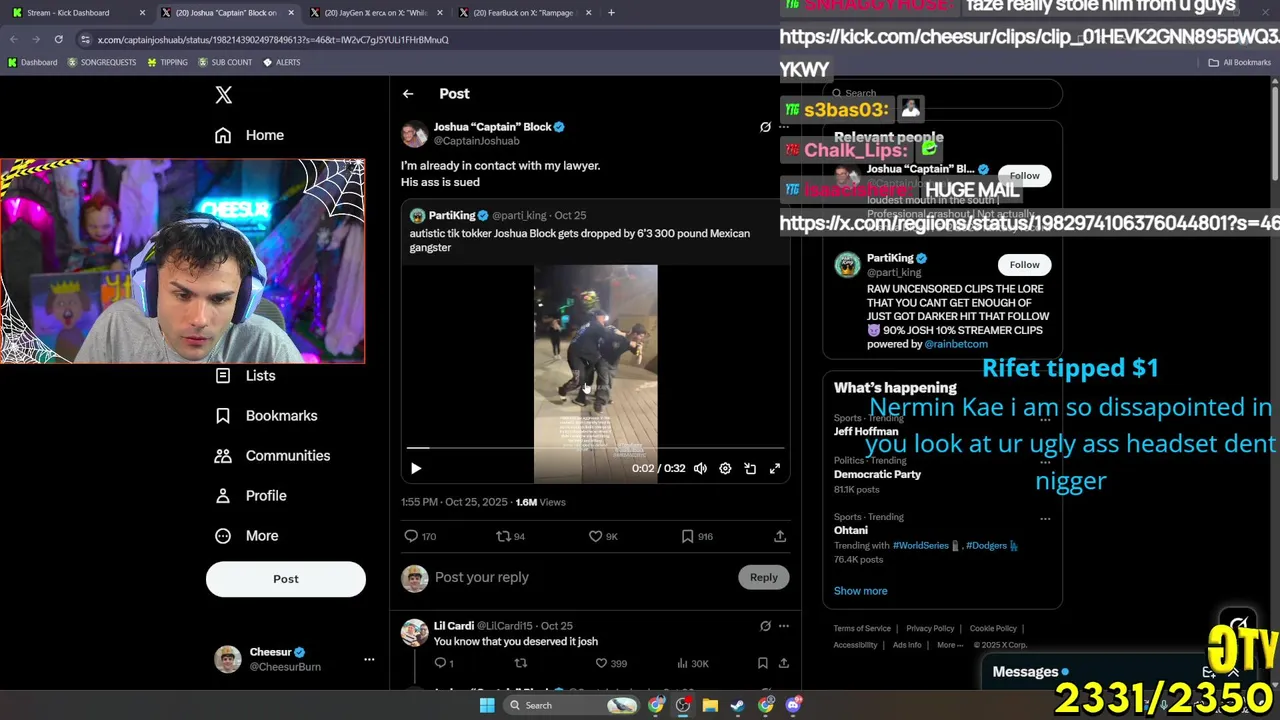Click the gray Reply button
1280x720 pixels.
pyautogui.click(x=764, y=577)
